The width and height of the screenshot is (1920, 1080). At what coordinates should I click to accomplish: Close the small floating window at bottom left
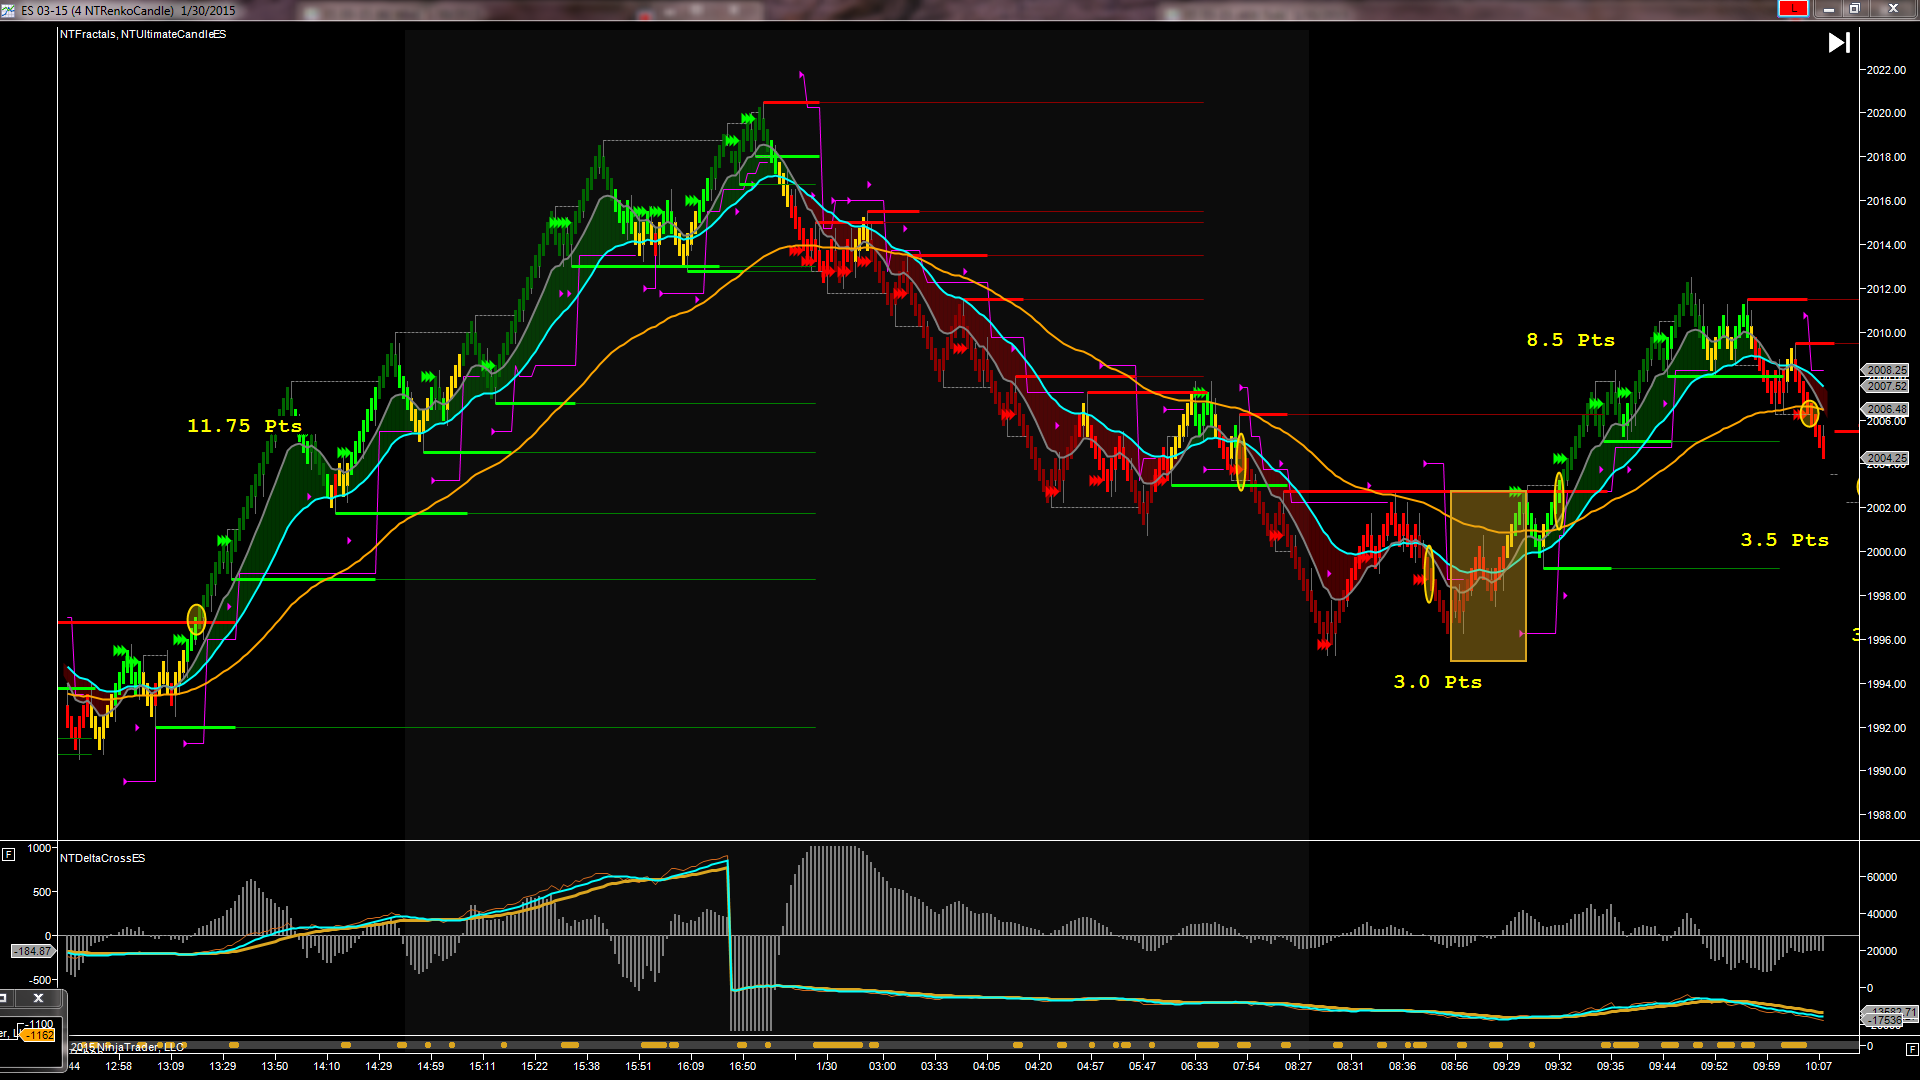click(x=38, y=998)
